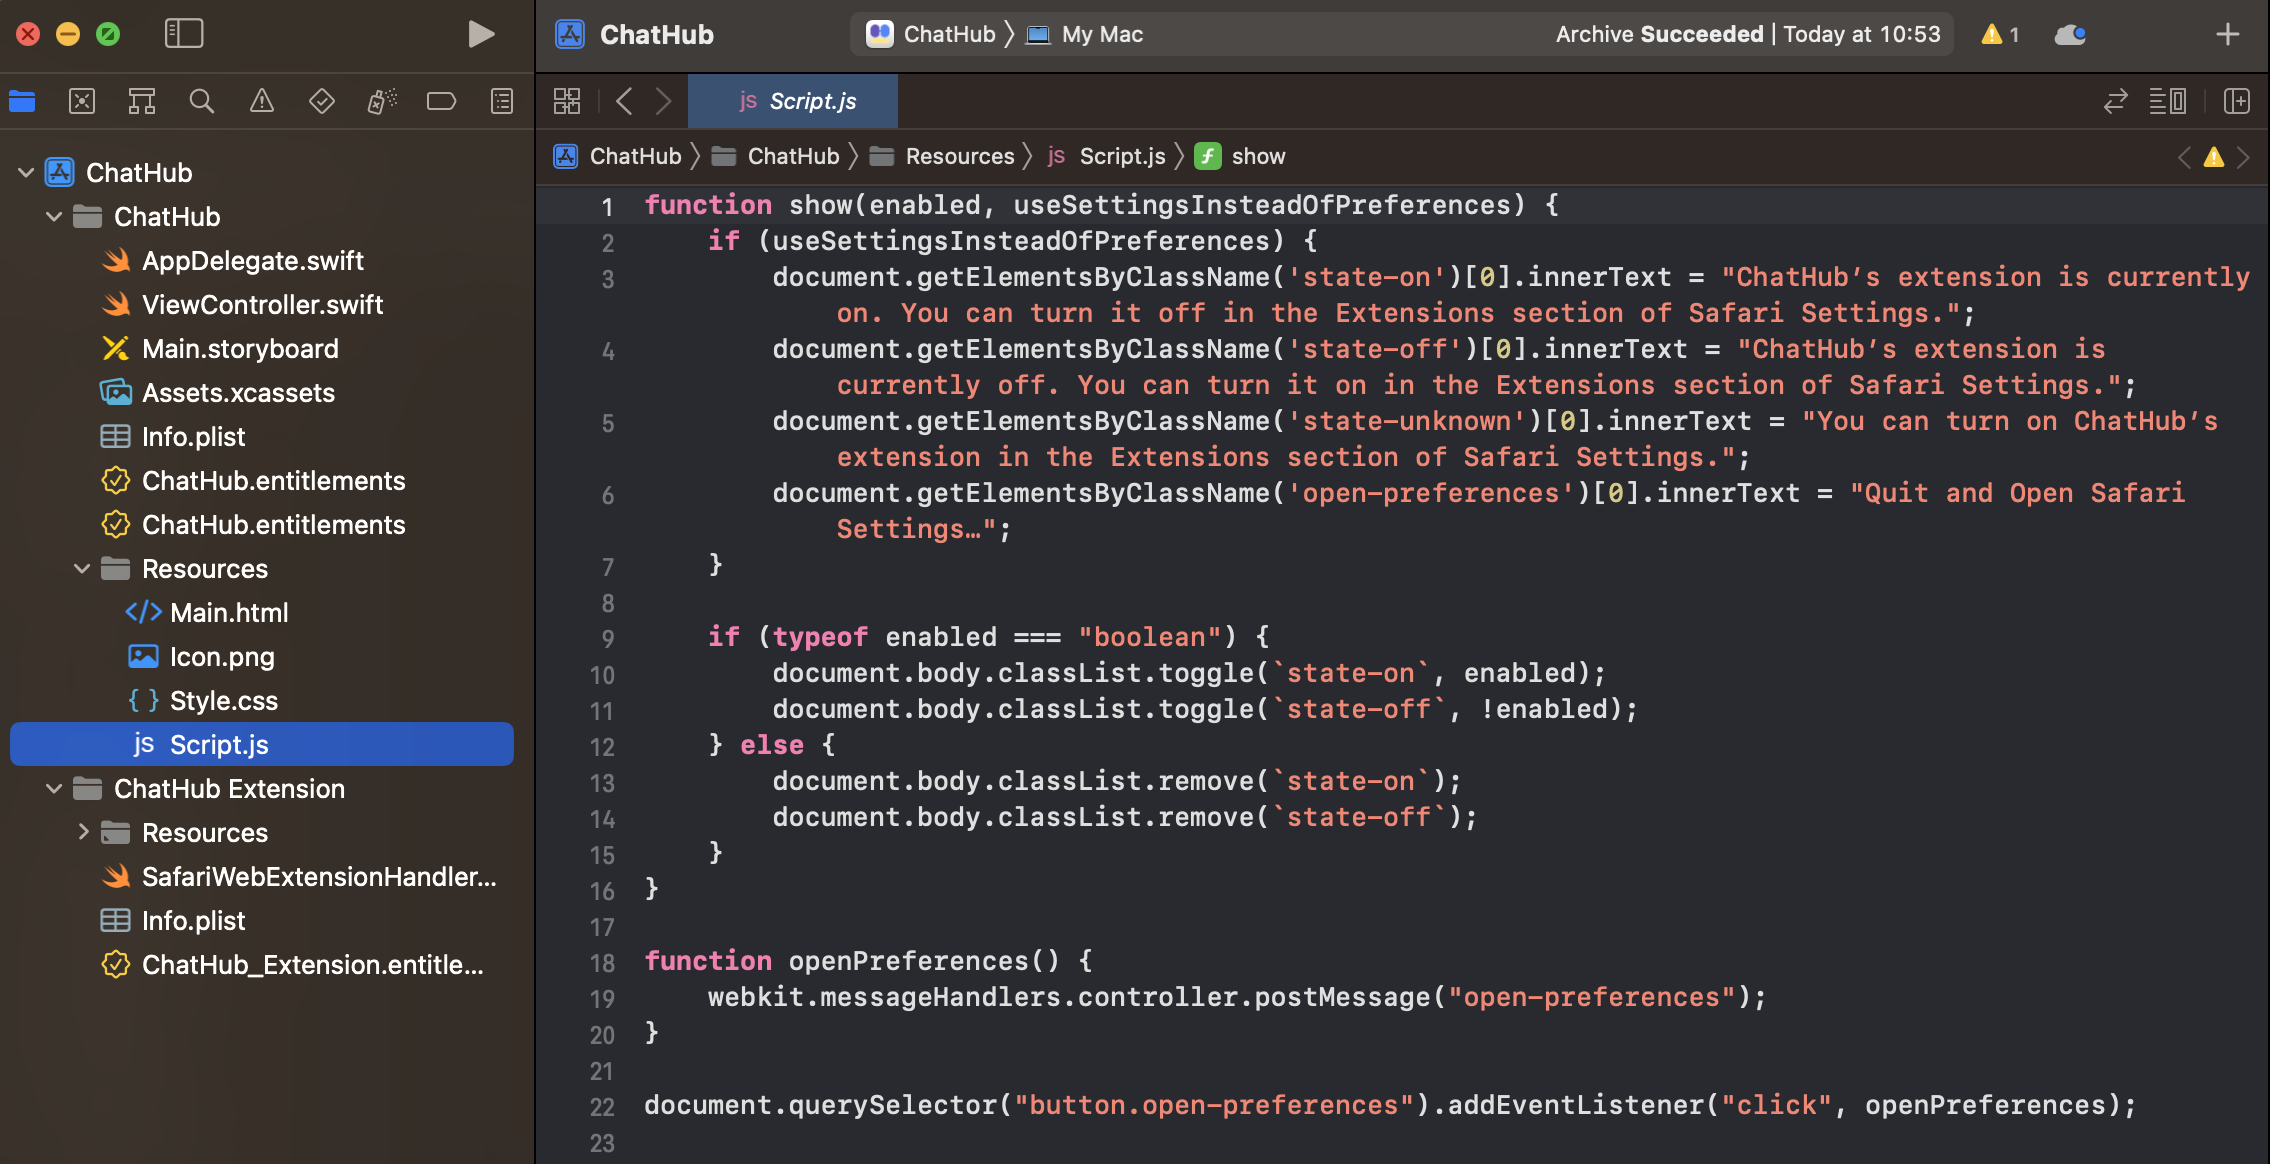Expand Resources under ChatHub Extension
Screen dimensions: 2270x1164
point(83,832)
